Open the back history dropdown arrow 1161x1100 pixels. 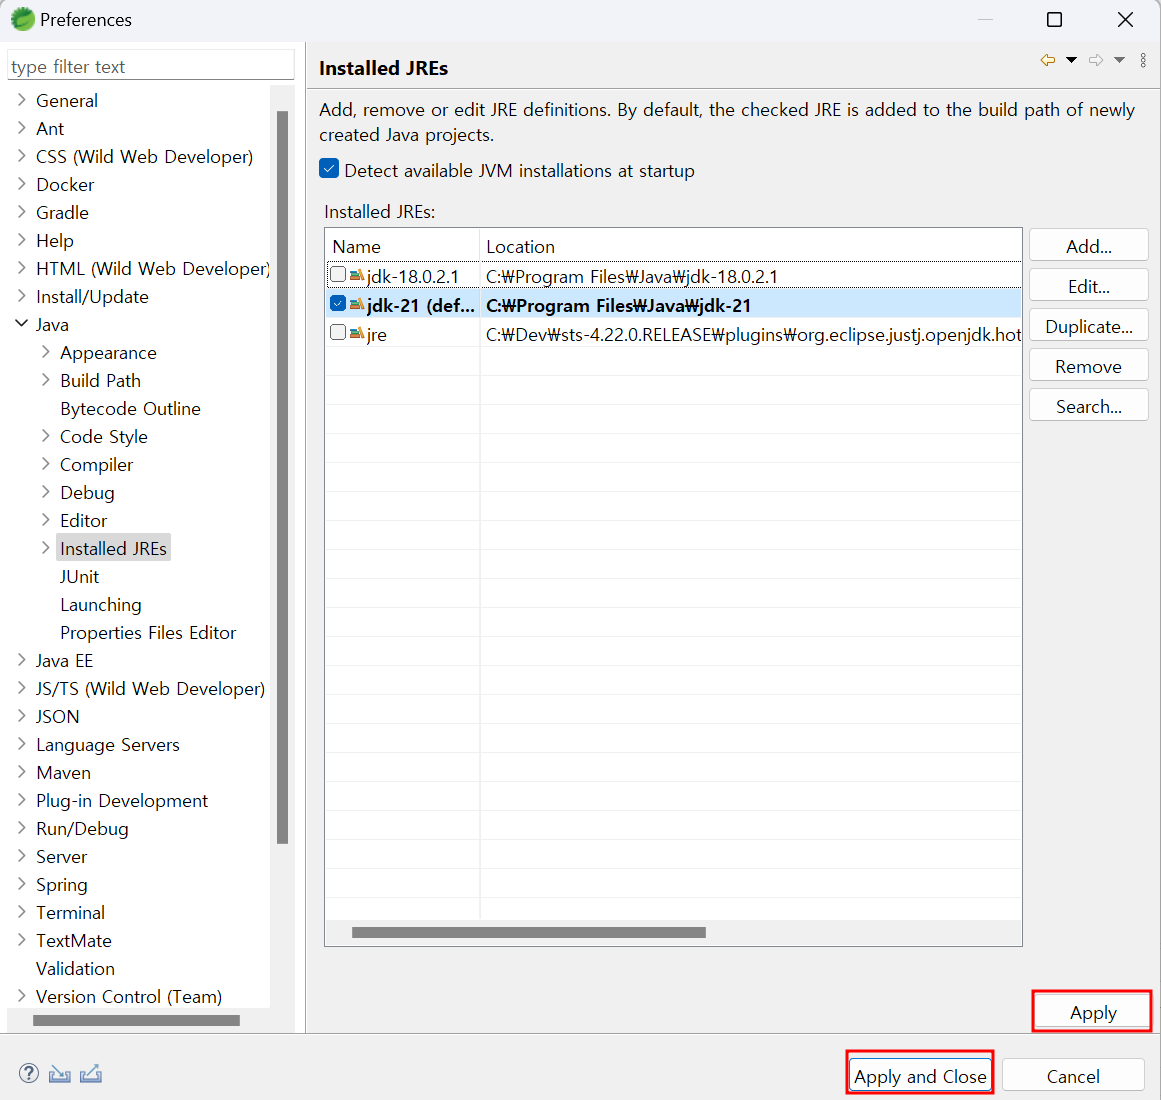[1071, 61]
